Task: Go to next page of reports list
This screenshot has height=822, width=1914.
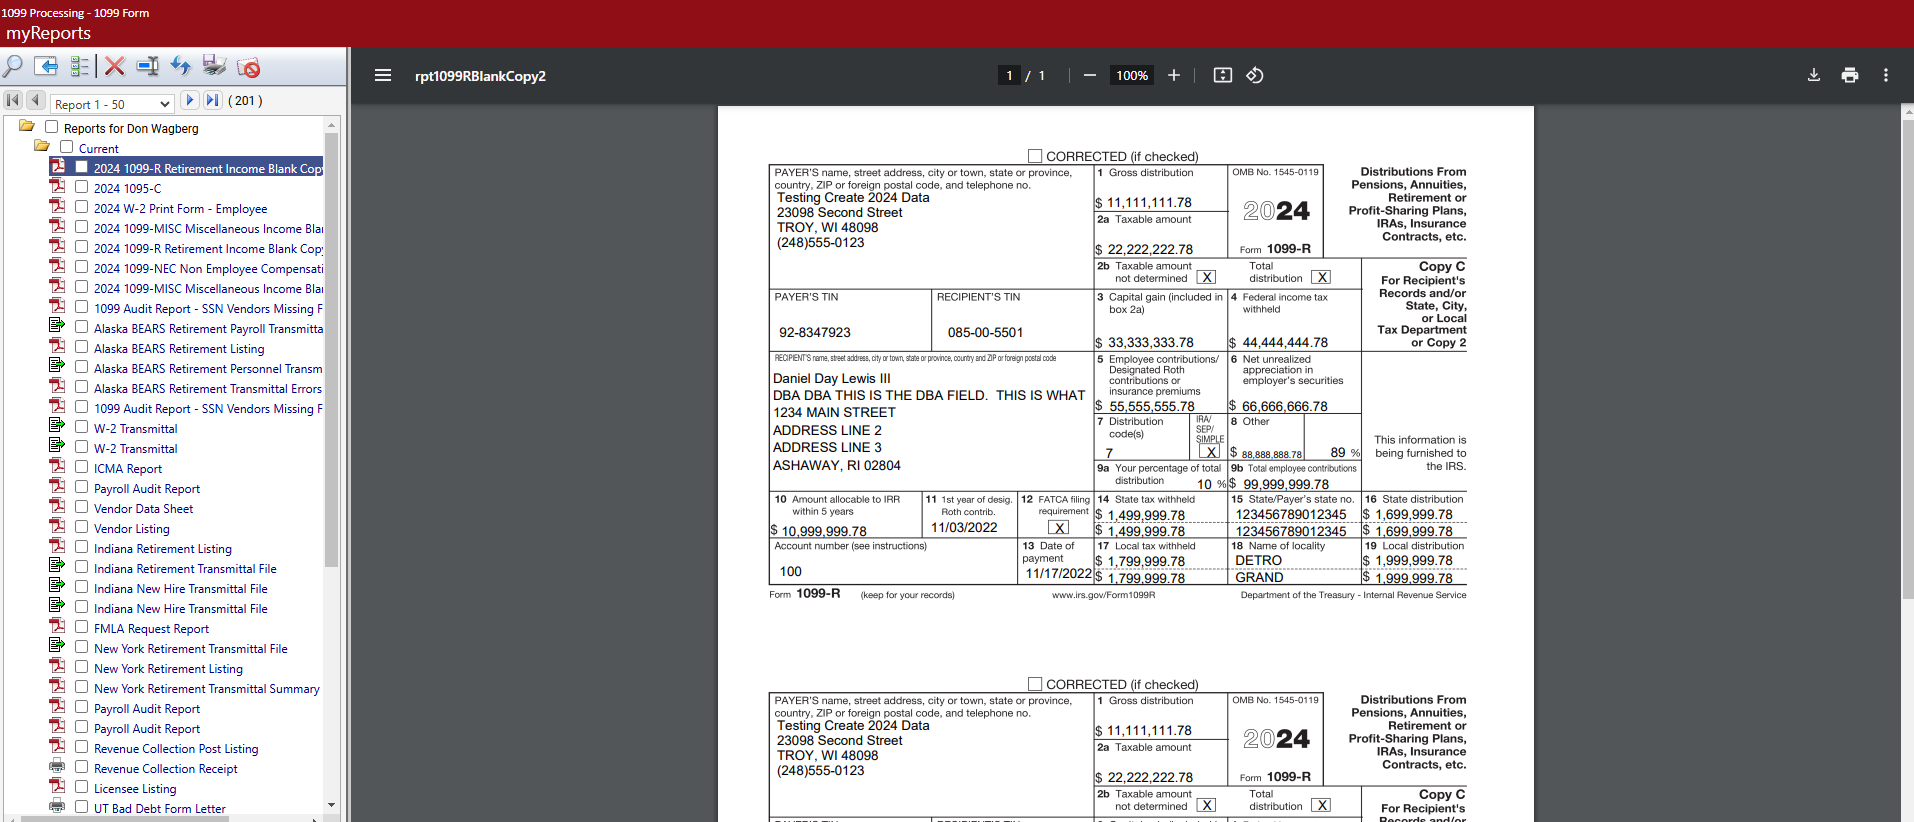Action: 190,101
